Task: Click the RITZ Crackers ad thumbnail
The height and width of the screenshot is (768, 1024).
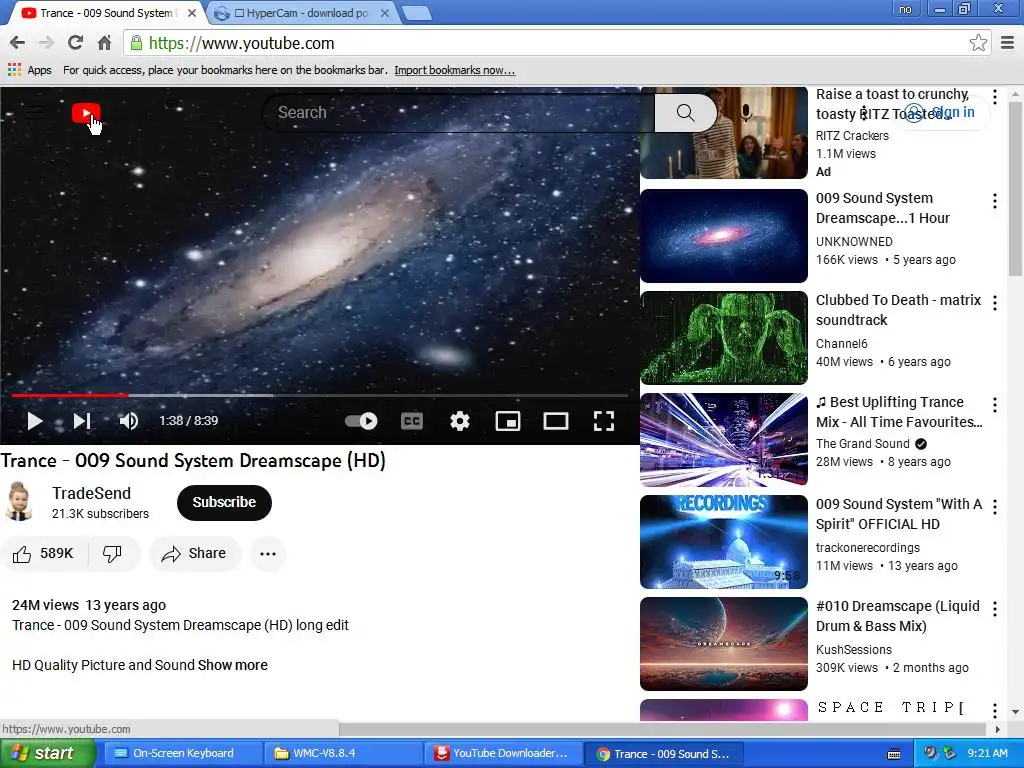Action: pyautogui.click(x=724, y=133)
